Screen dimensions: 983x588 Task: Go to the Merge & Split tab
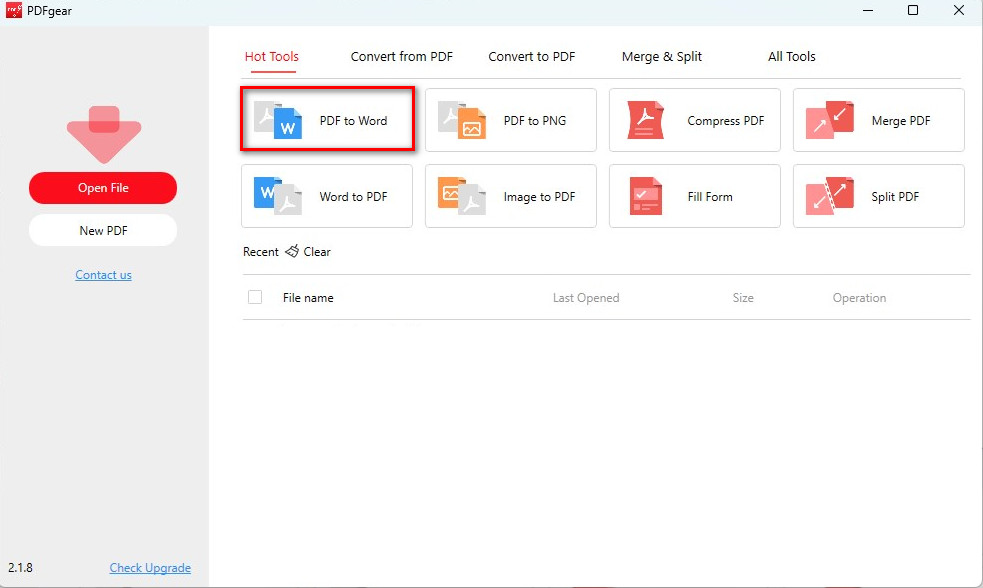coord(661,56)
